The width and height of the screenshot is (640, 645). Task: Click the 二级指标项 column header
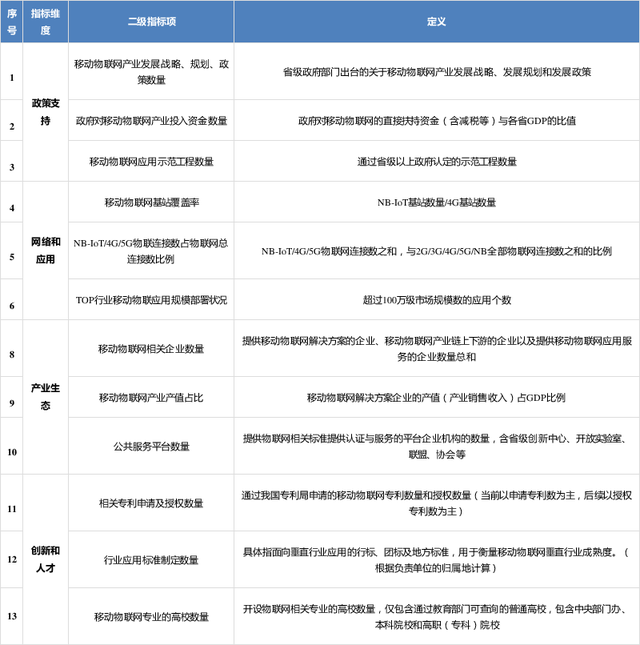coord(151,21)
